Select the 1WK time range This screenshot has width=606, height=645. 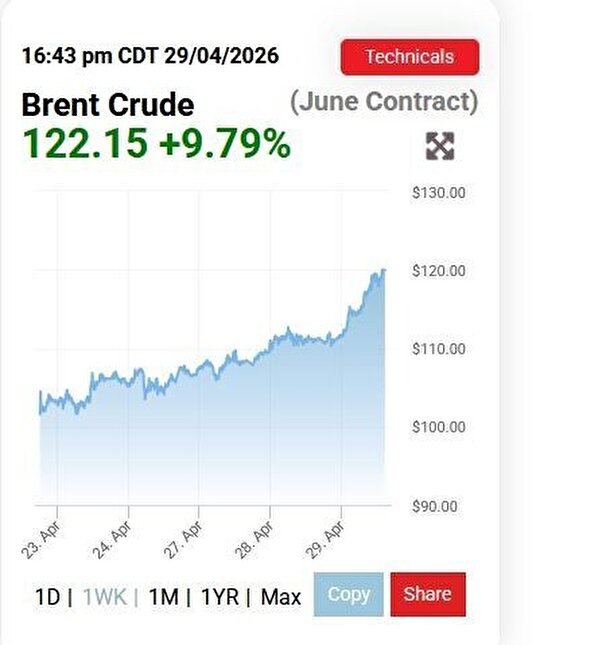[x=104, y=597]
